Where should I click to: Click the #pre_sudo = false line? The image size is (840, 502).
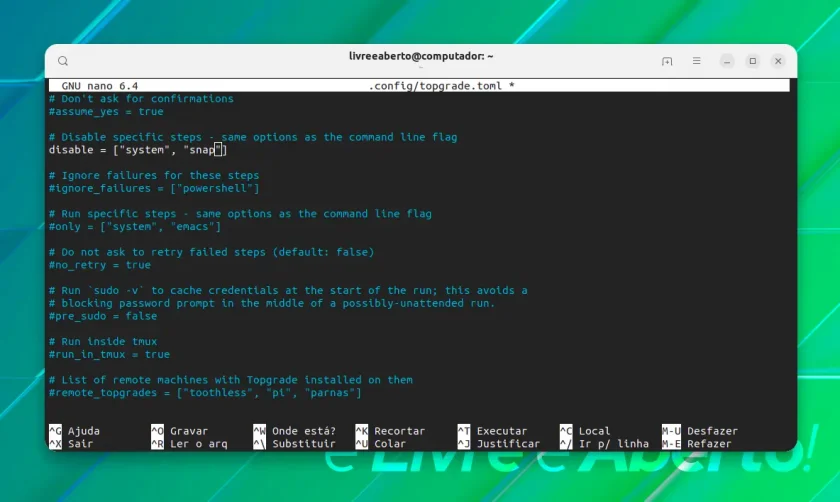[103, 316]
